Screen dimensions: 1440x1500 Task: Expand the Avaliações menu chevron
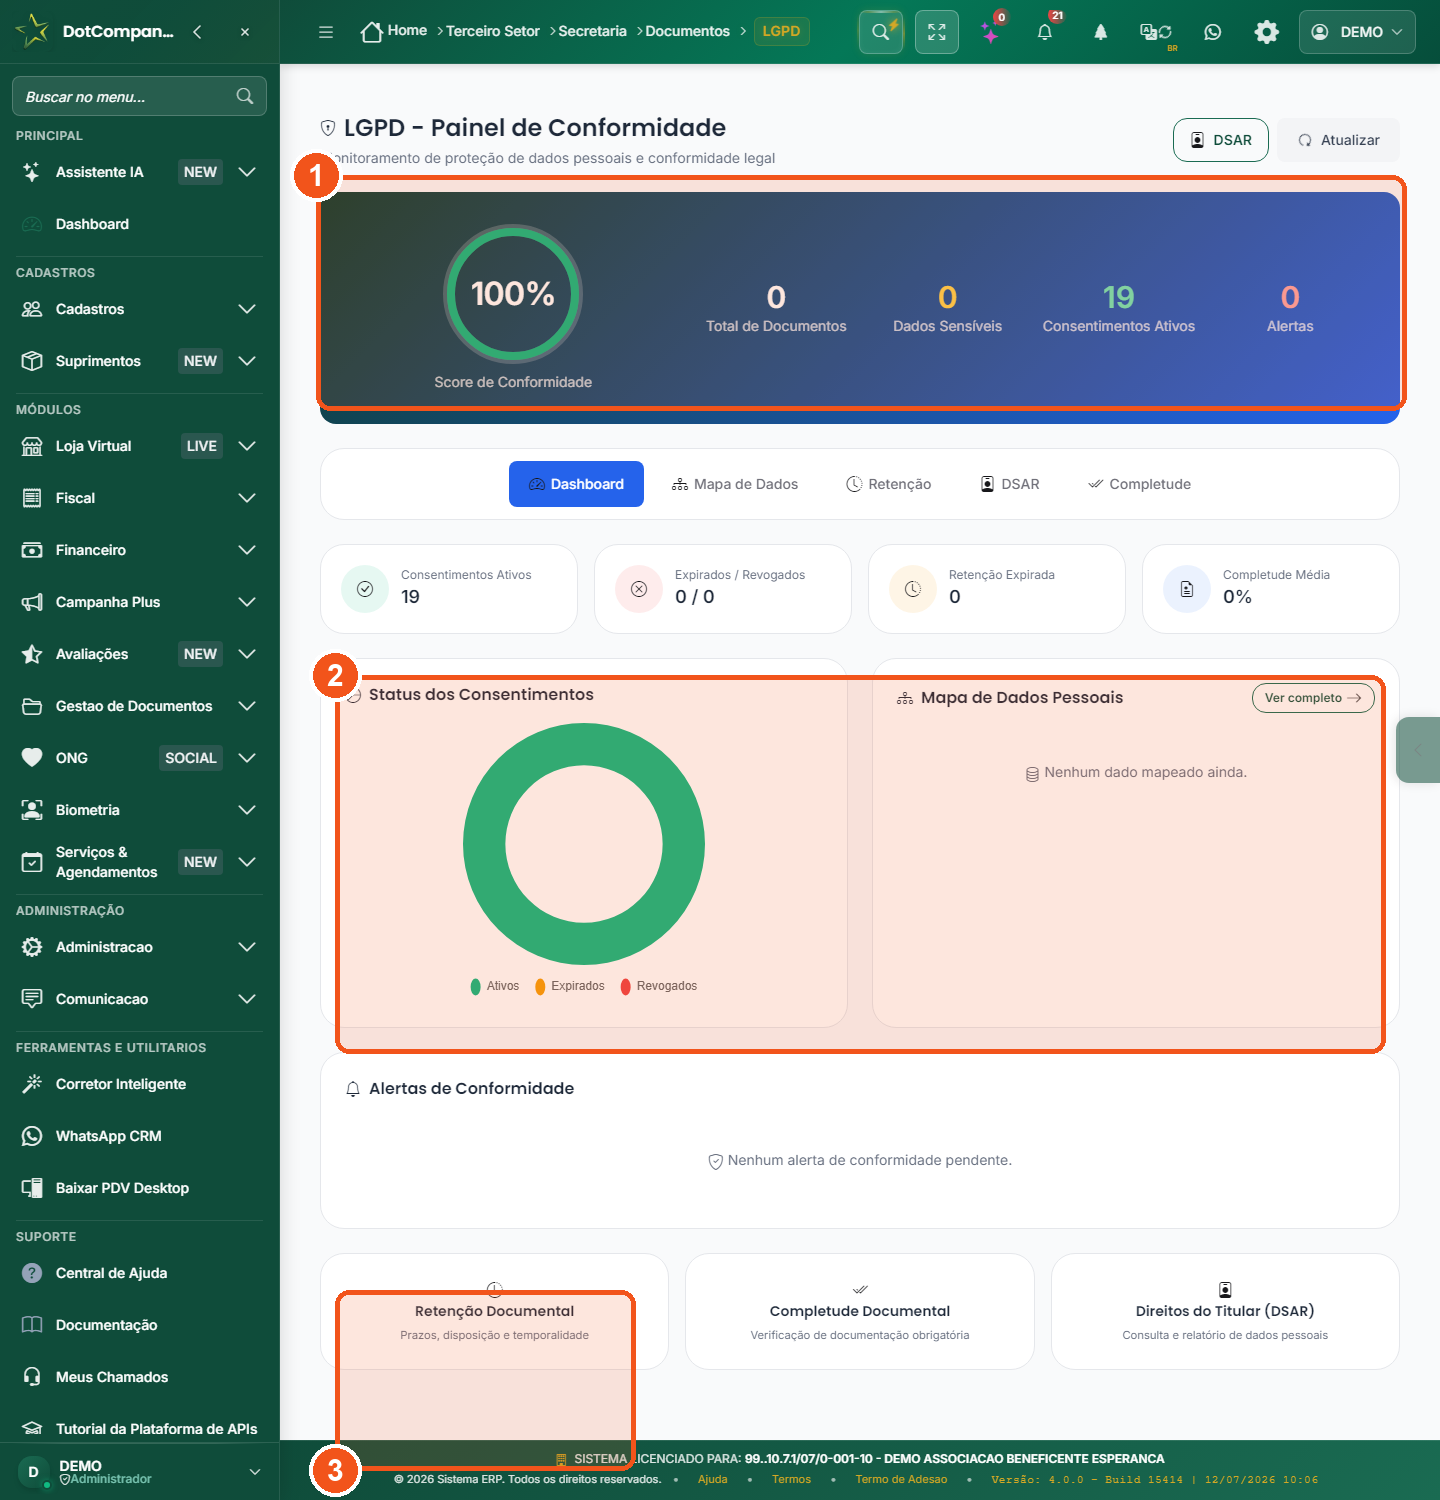click(247, 654)
